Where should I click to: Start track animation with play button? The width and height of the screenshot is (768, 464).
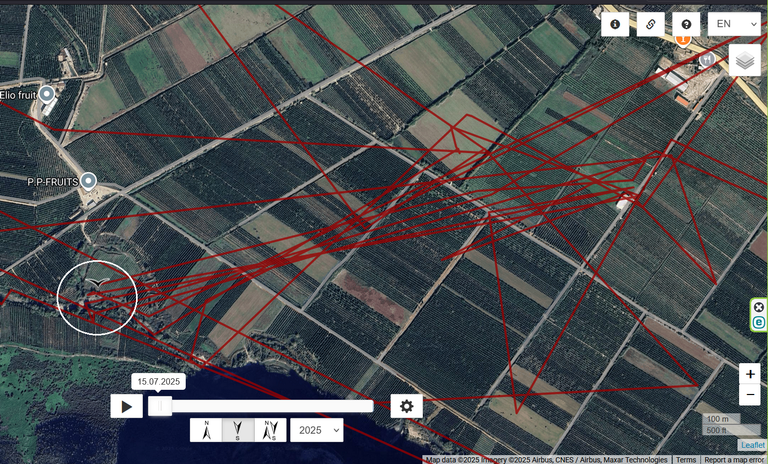126,406
